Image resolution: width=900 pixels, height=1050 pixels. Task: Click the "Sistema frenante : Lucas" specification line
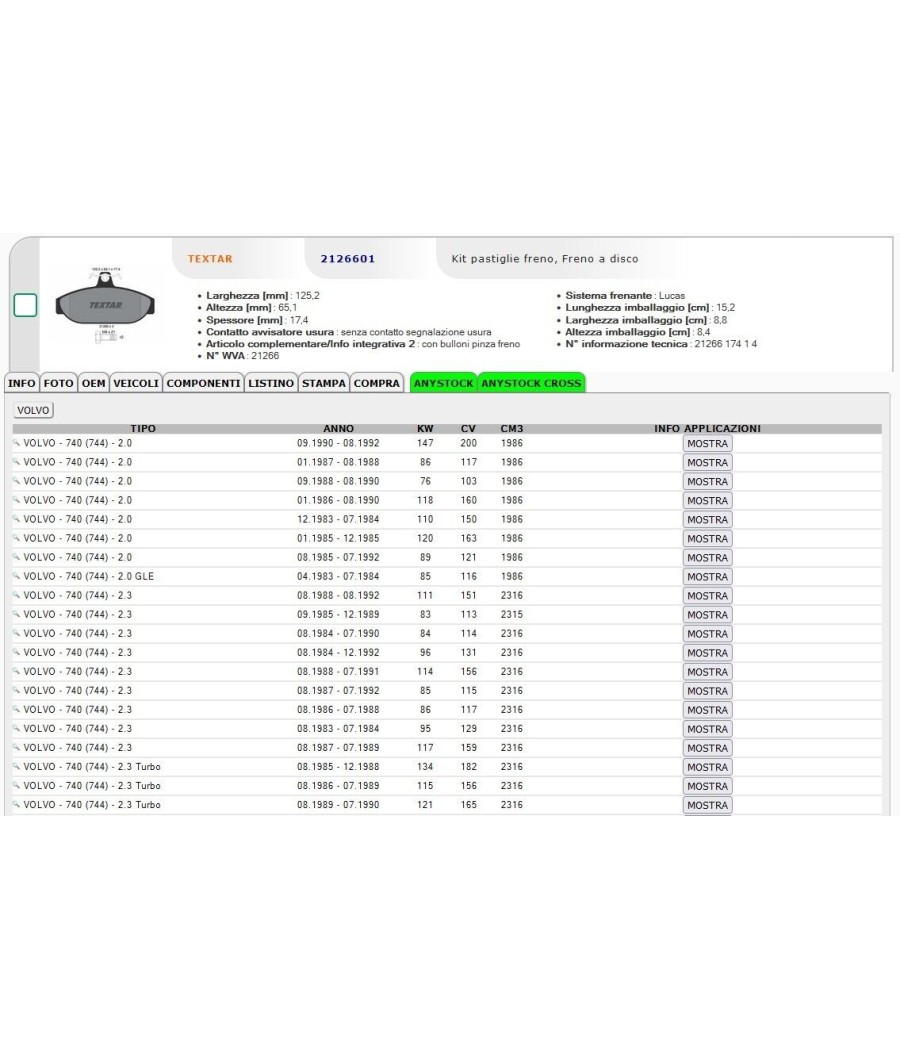click(625, 295)
